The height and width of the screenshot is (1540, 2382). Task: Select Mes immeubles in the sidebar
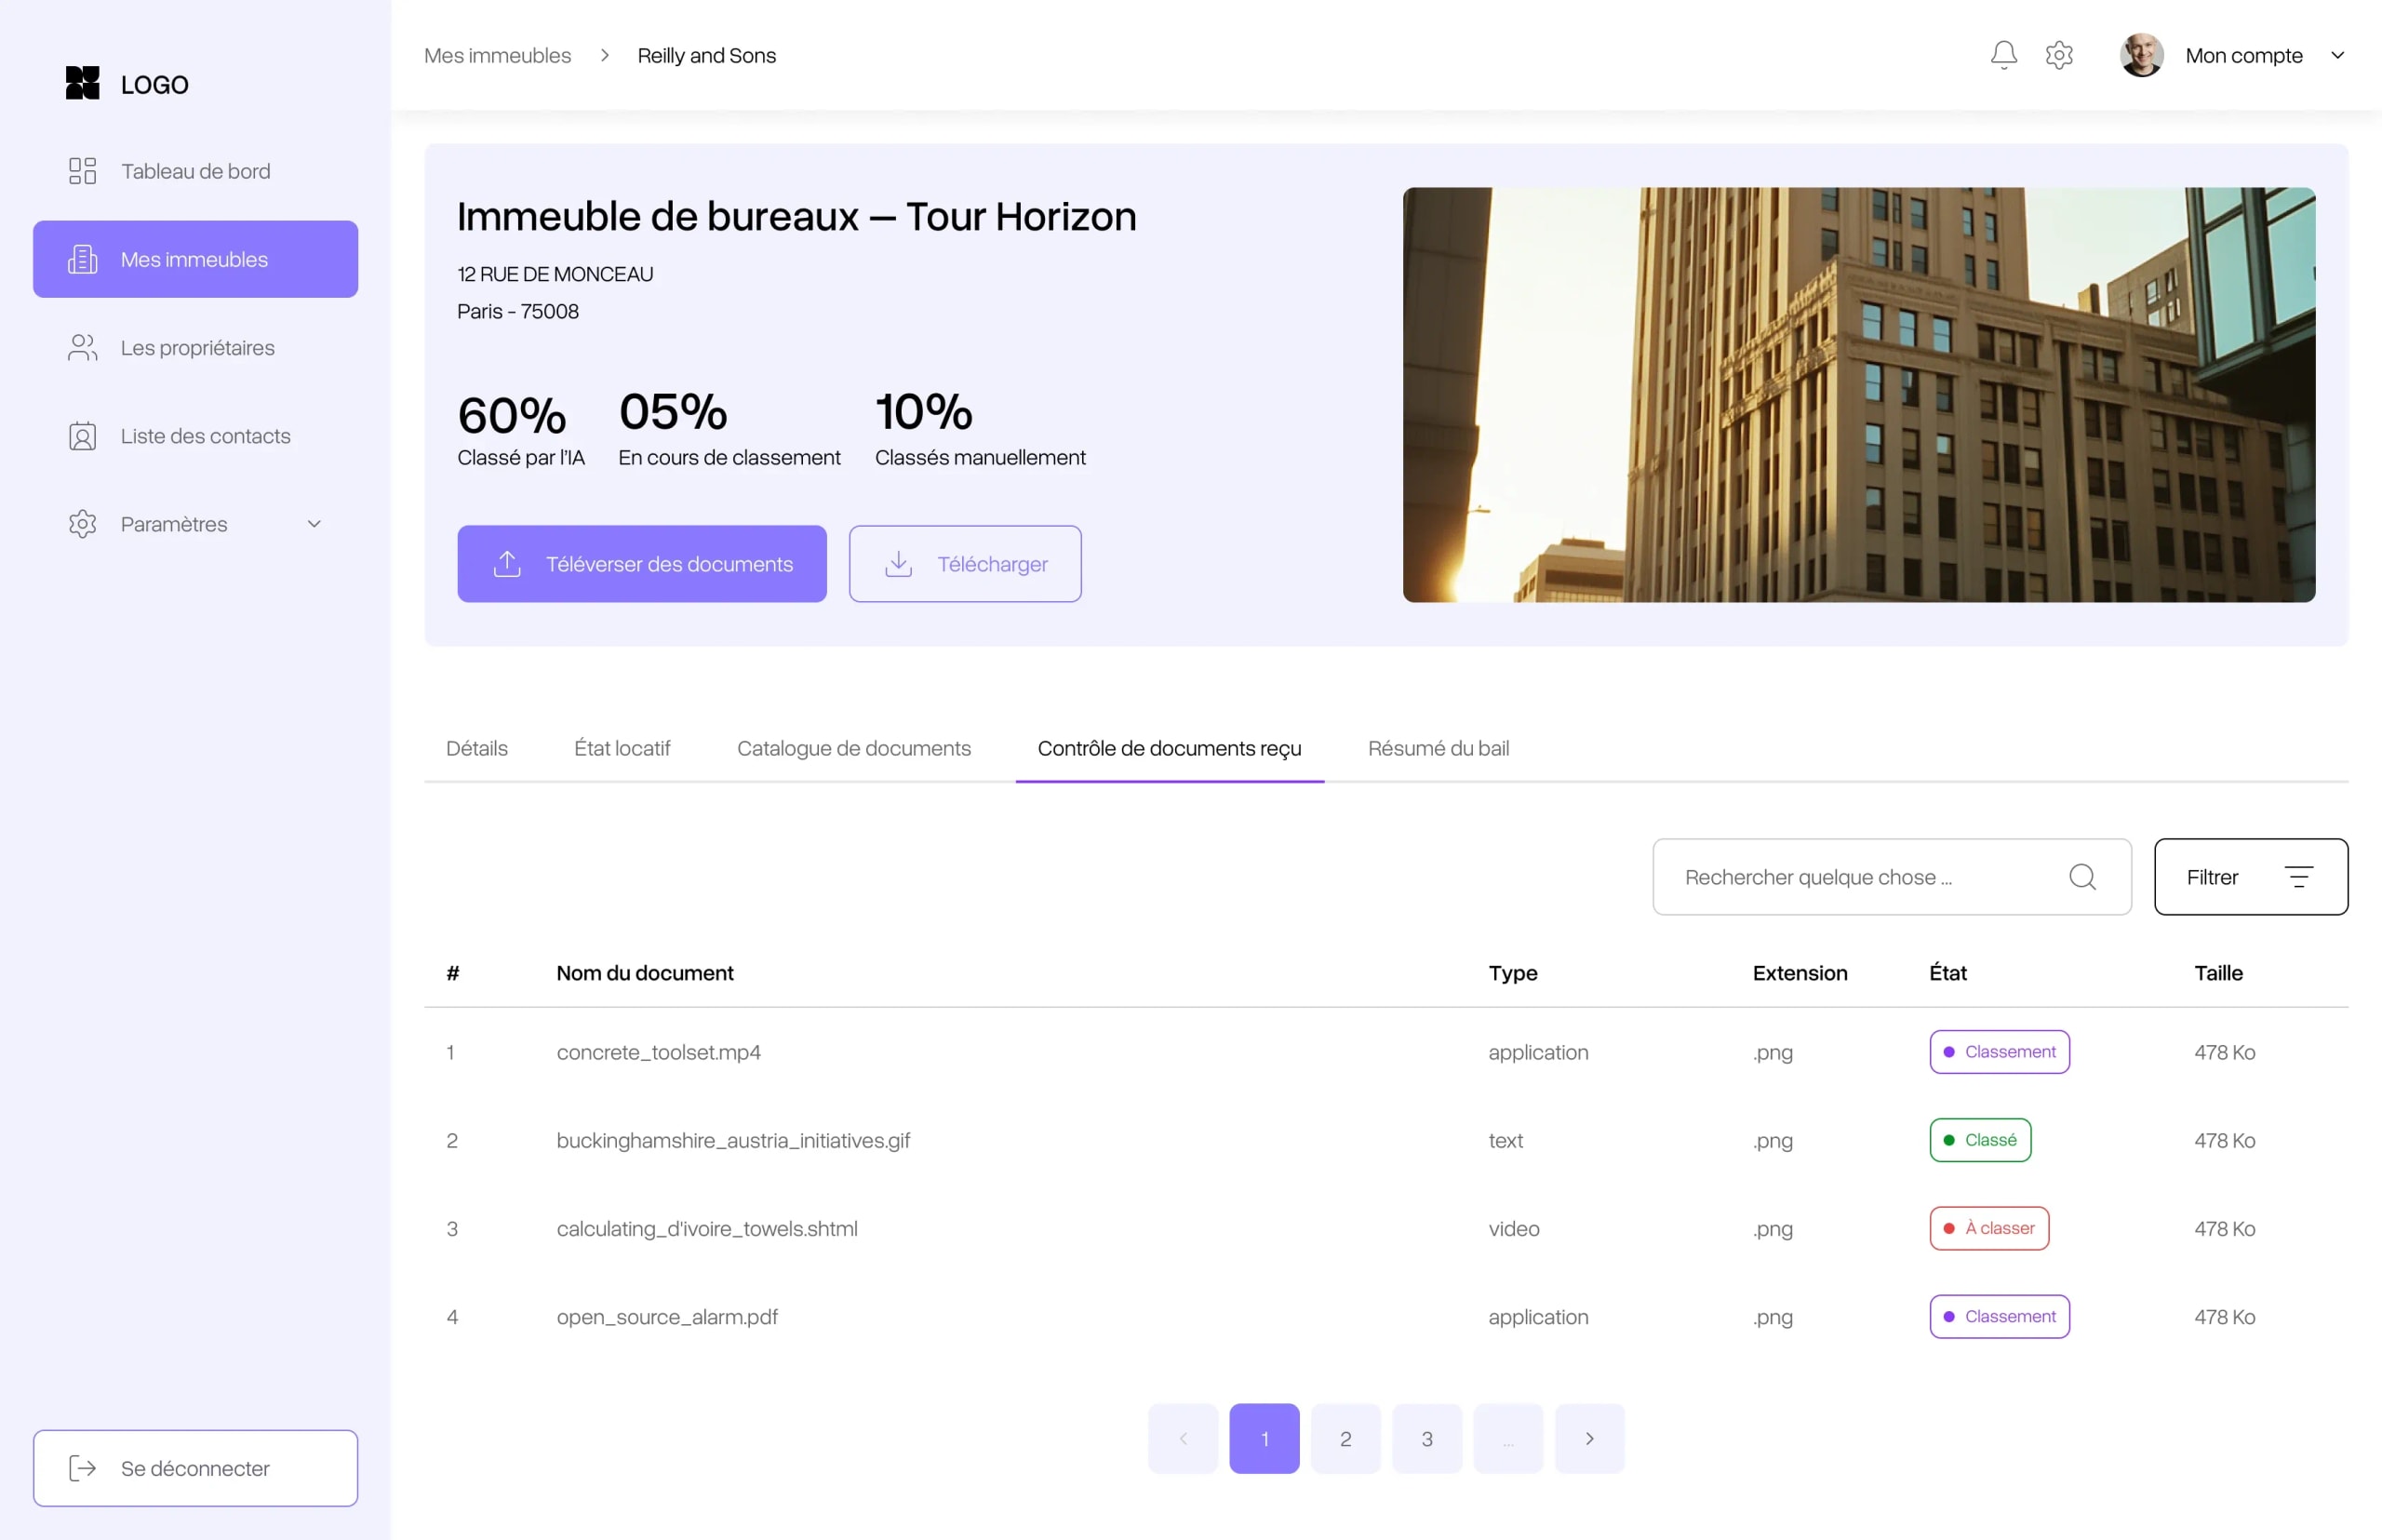[195, 259]
